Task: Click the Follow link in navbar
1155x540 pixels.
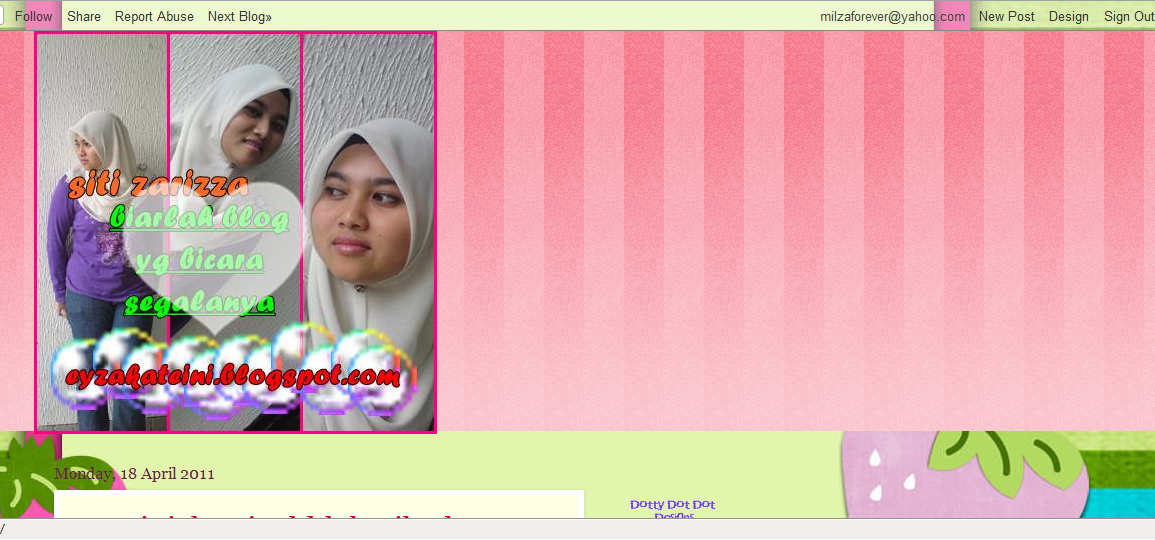Action: (x=33, y=16)
